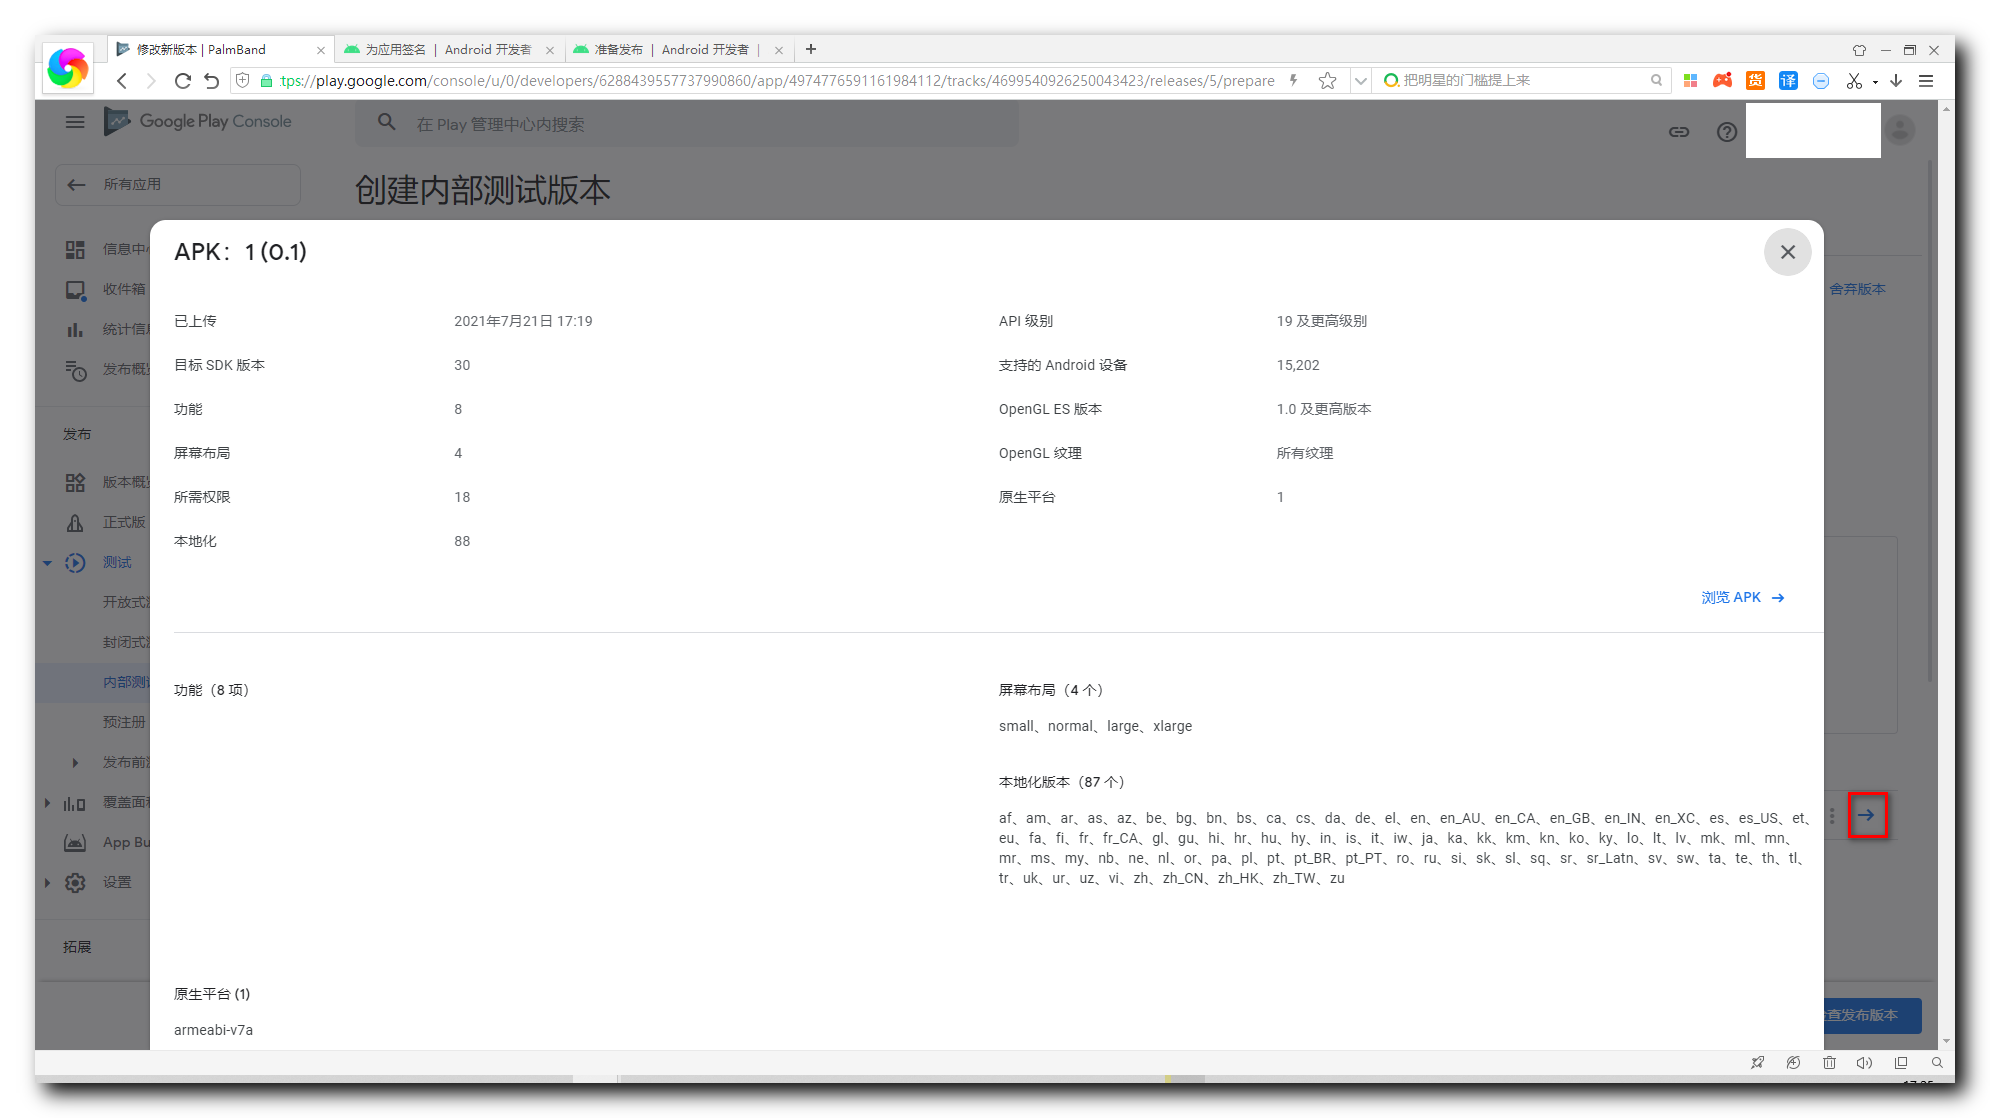Bookmark page with the star icon
This screenshot has width=1990, height=1118.
point(1327,81)
